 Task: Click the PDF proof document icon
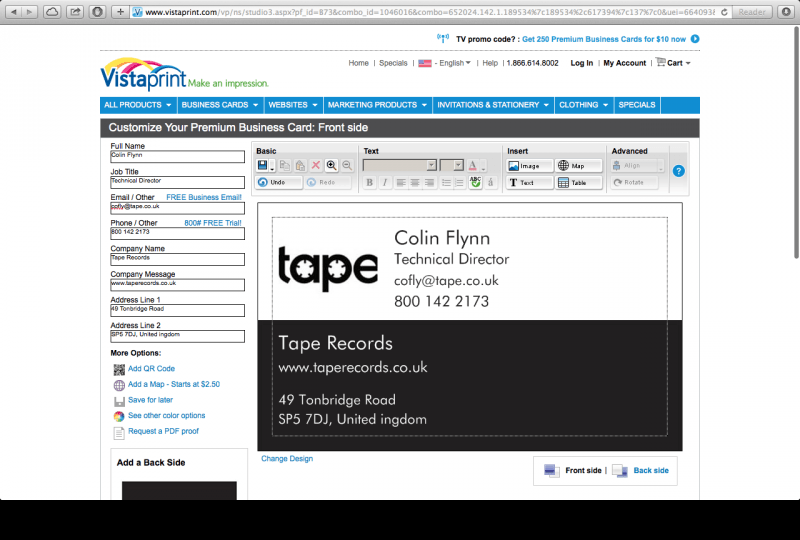click(119, 433)
